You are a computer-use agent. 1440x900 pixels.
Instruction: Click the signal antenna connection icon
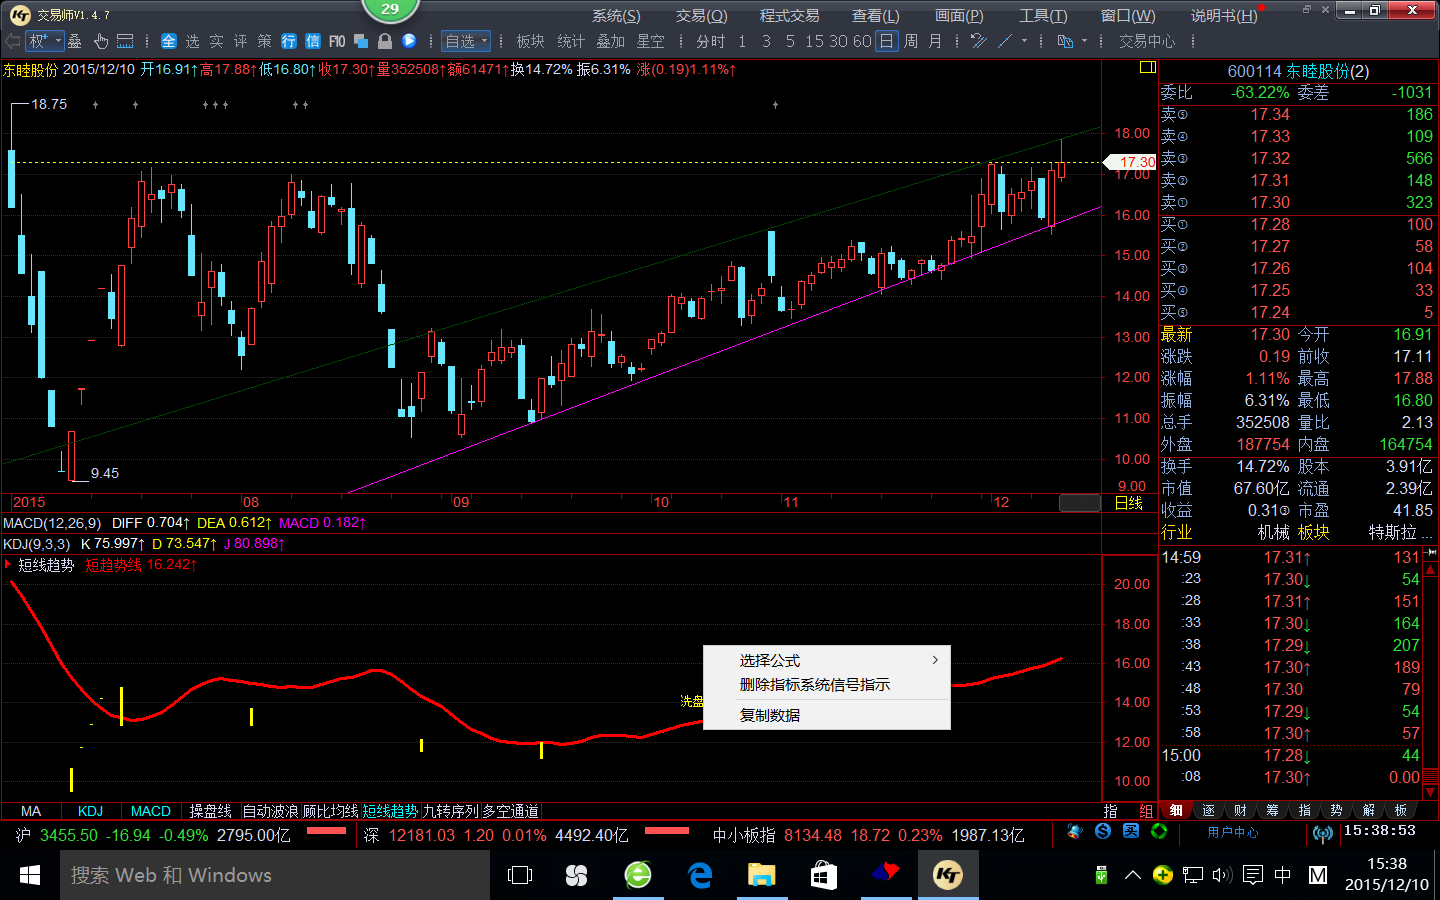point(1322,833)
